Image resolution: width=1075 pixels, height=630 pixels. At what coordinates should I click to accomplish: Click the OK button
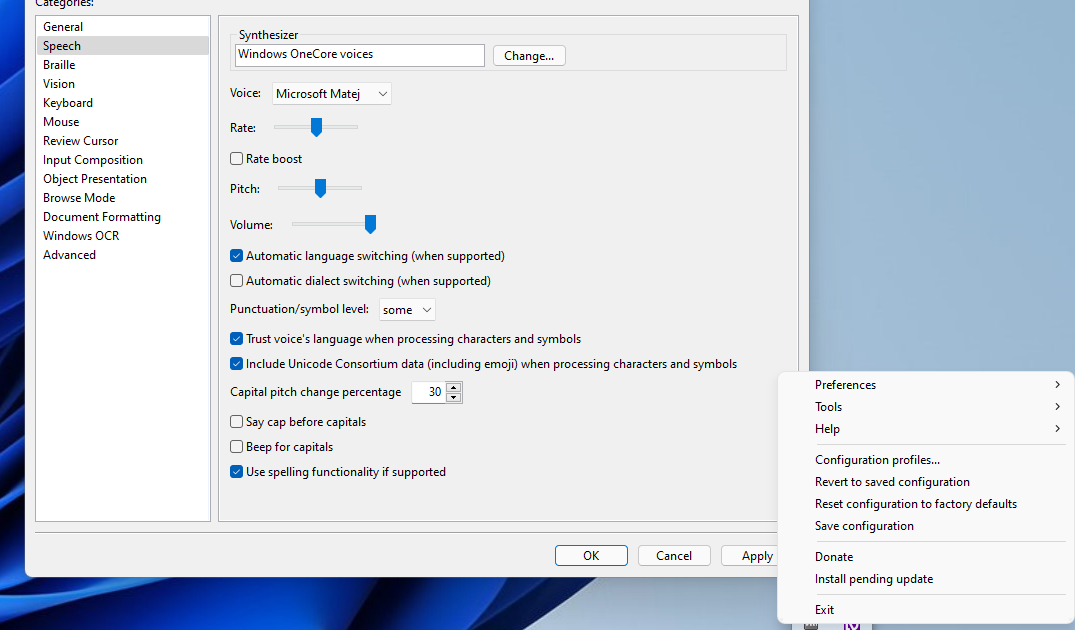coord(591,556)
